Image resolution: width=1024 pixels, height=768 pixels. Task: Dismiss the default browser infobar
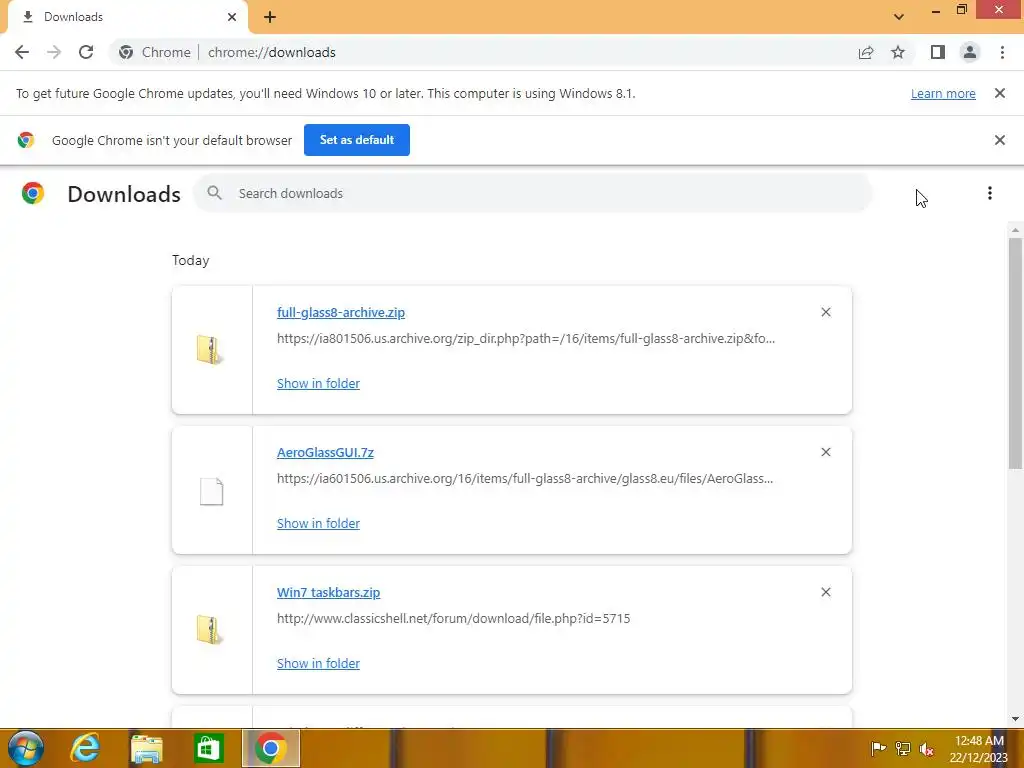pyautogui.click(x=1000, y=140)
